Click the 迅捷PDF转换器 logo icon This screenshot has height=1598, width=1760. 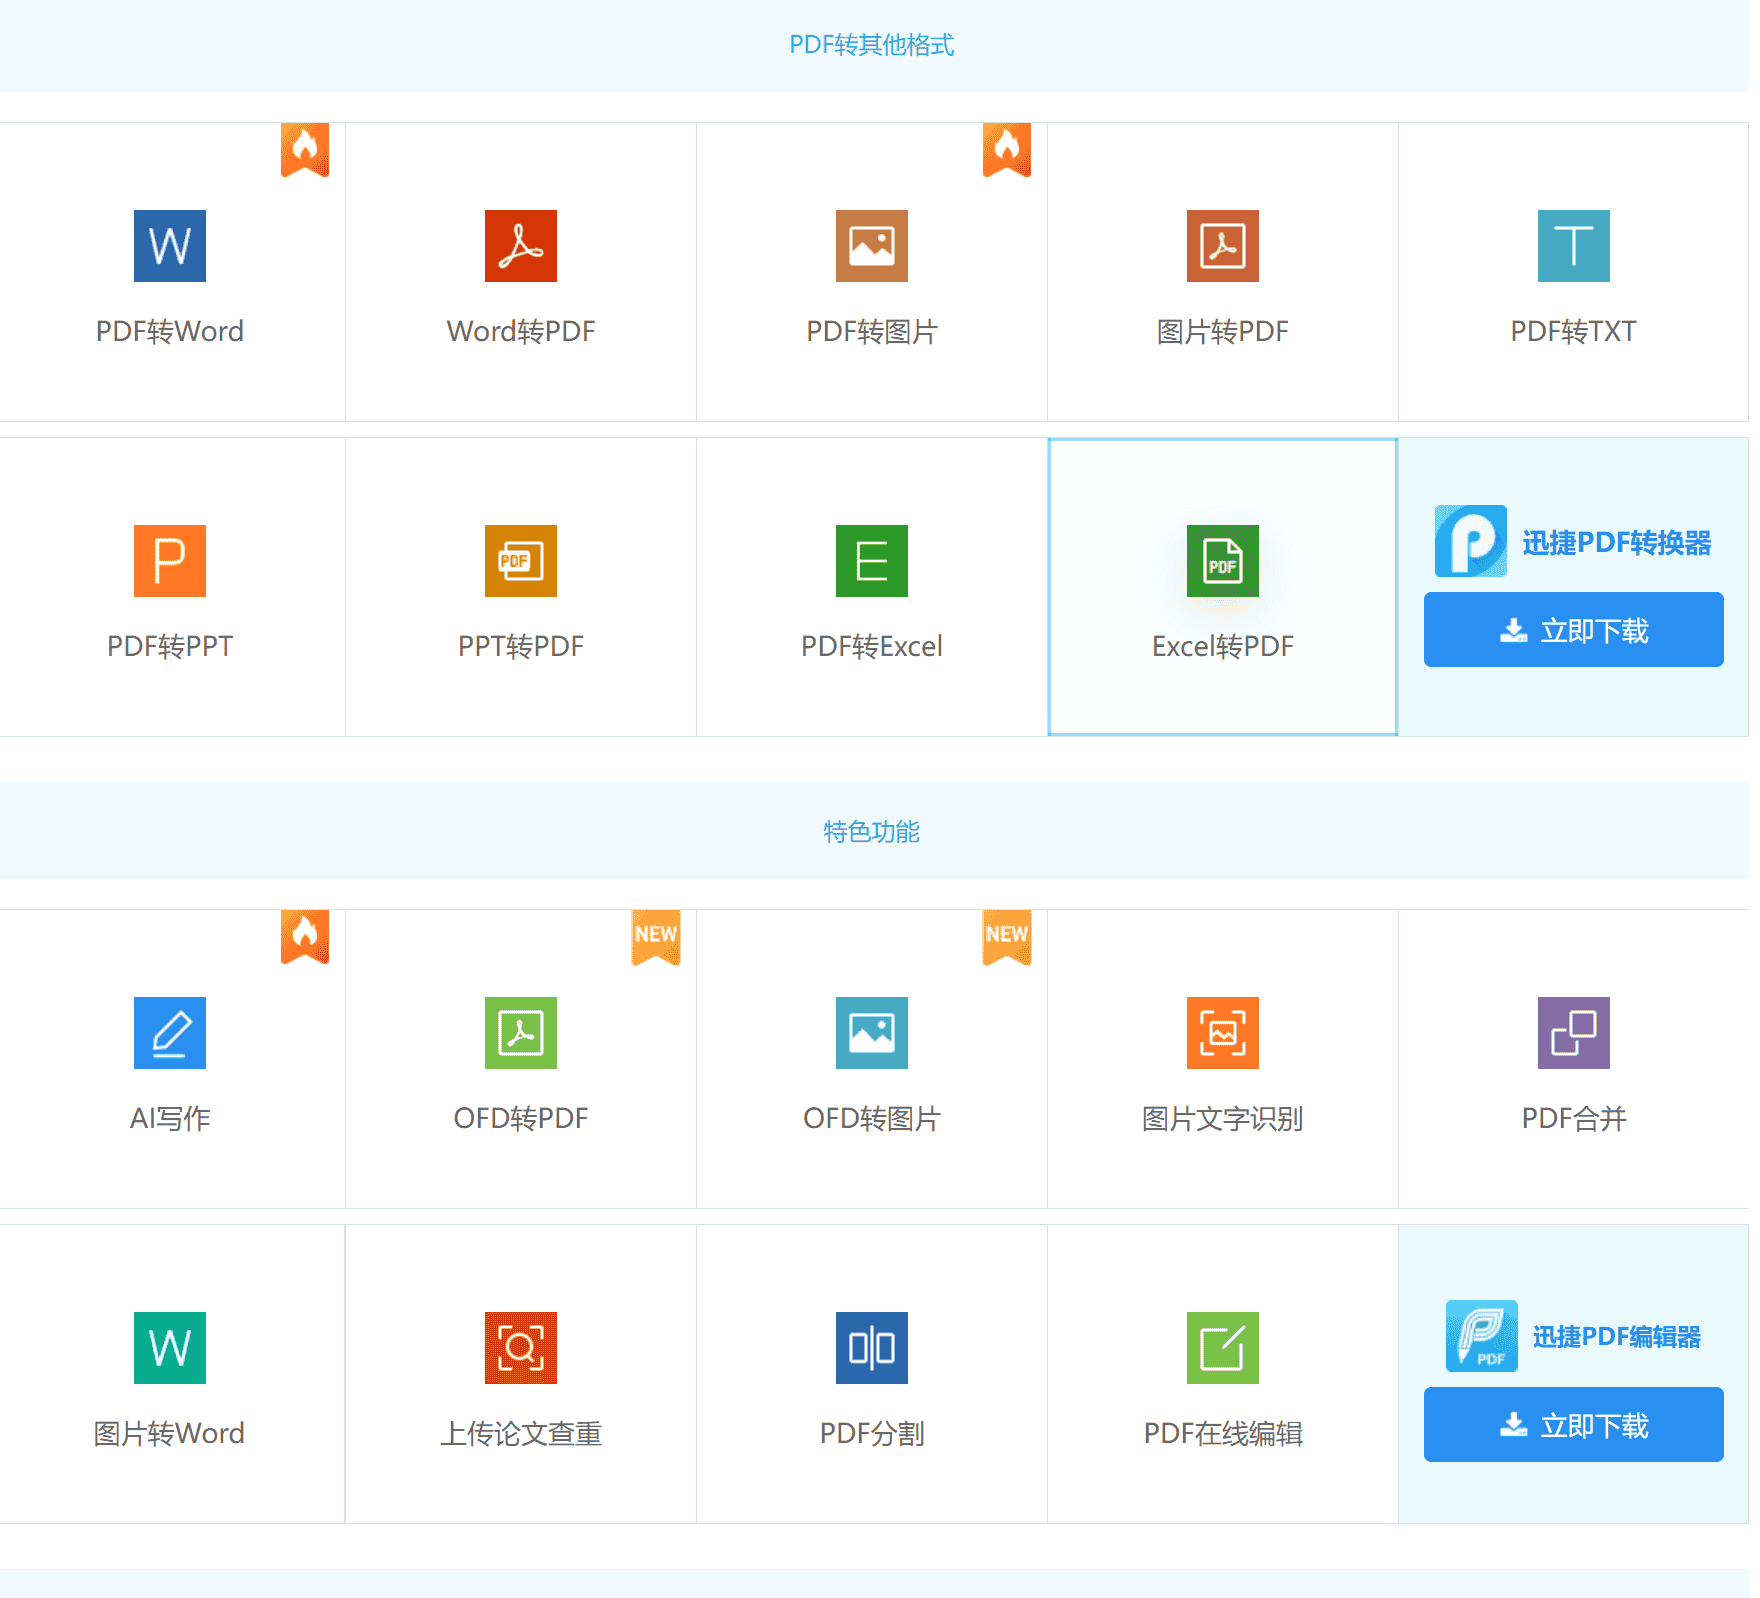1471,541
